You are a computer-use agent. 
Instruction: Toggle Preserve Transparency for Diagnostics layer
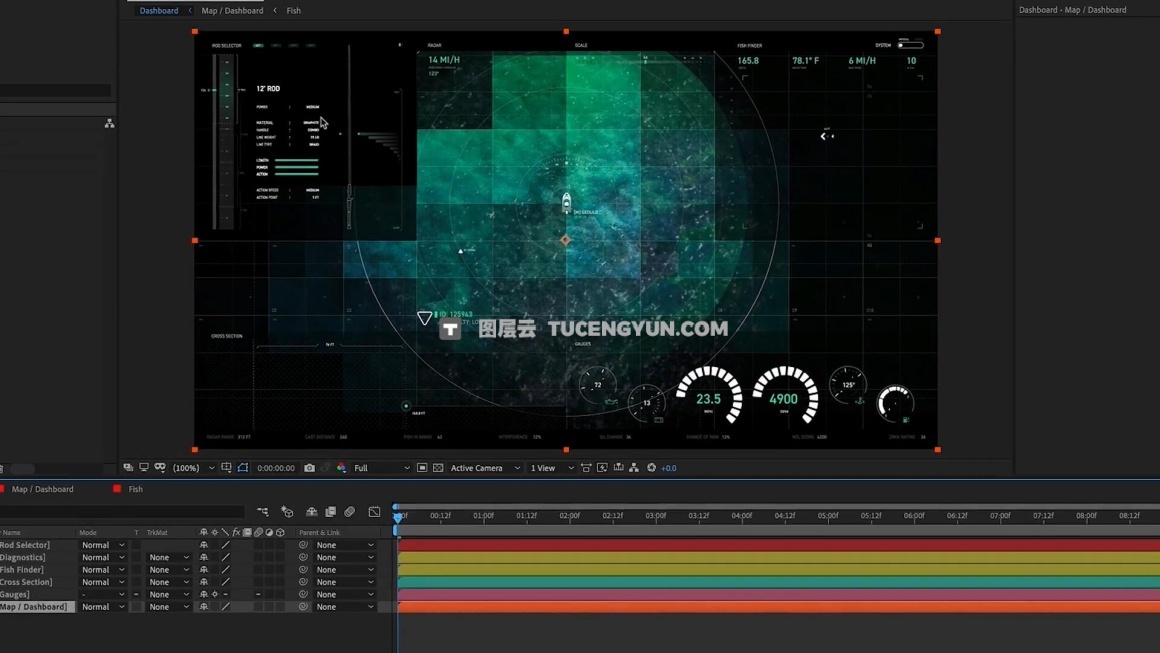136,558
